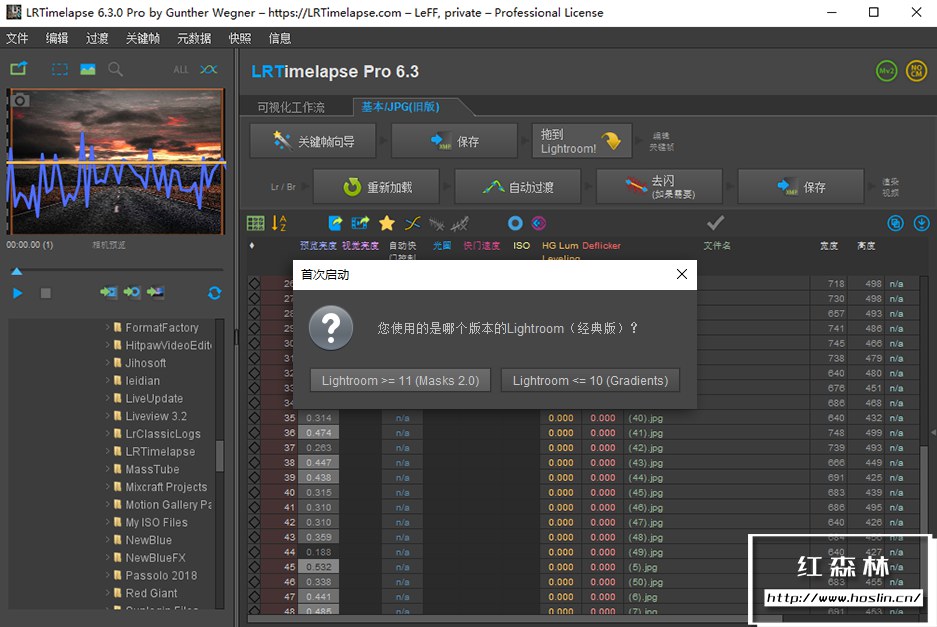Screen dimensions: 937x627
Task: Switch to 基本/JPG(旧版) tab
Action: pyautogui.click(x=401, y=107)
